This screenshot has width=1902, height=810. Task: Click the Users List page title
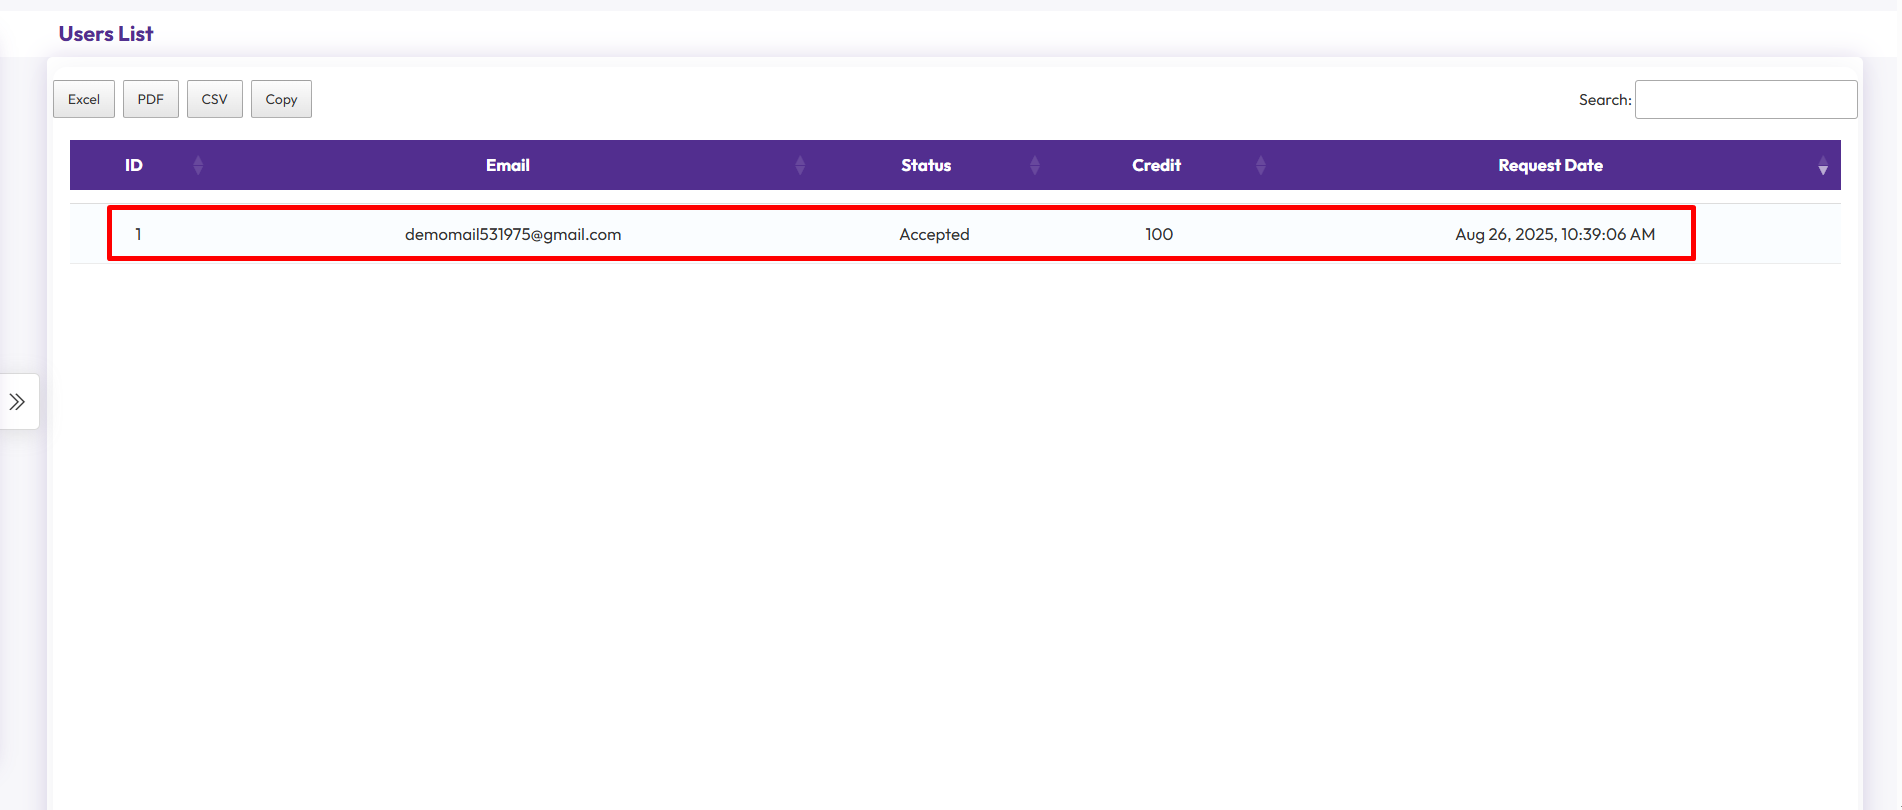pos(106,34)
